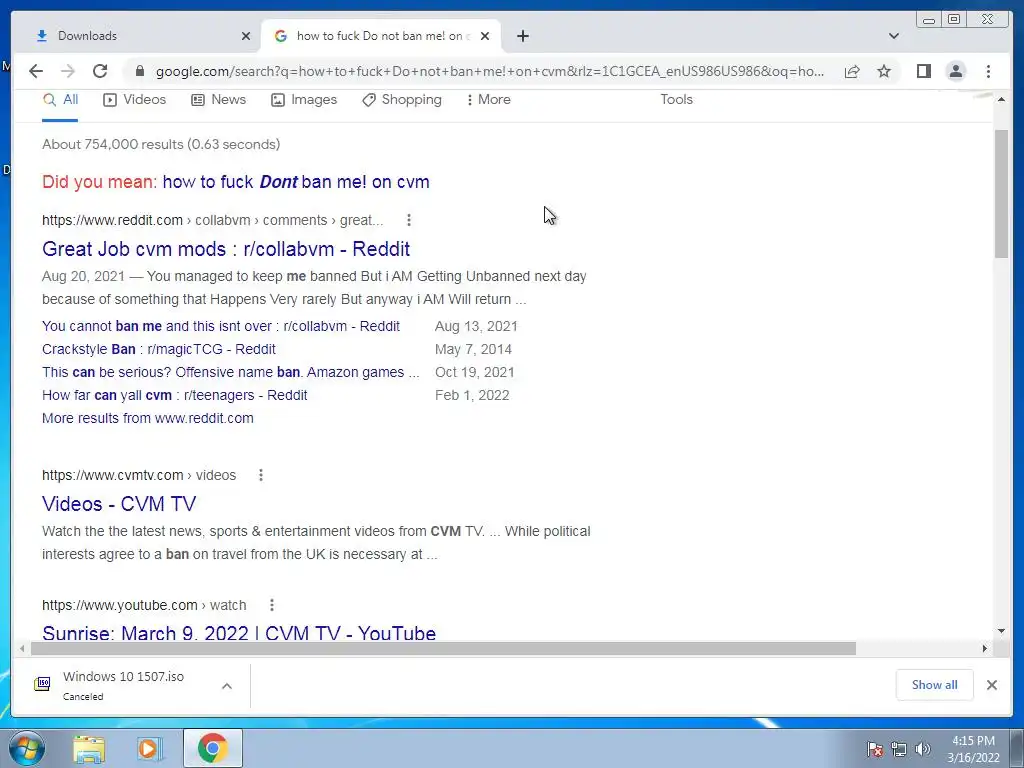Open Crackstyle Ban r/magicTCG link

[x=159, y=349]
